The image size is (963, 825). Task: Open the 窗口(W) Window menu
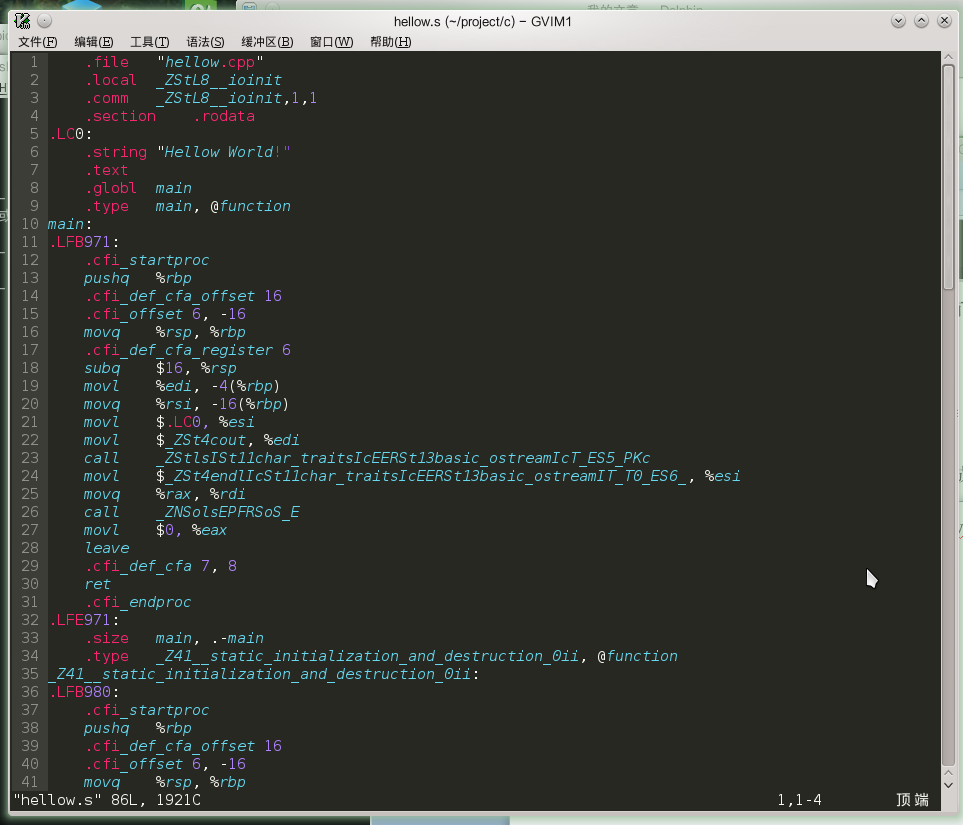click(x=332, y=42)
